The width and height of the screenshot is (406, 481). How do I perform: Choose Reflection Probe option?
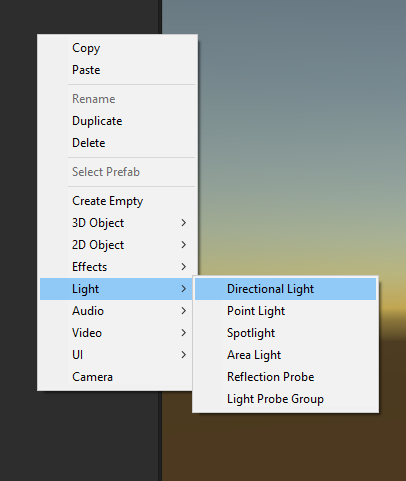pyautogui.click(x=285, y=377)
